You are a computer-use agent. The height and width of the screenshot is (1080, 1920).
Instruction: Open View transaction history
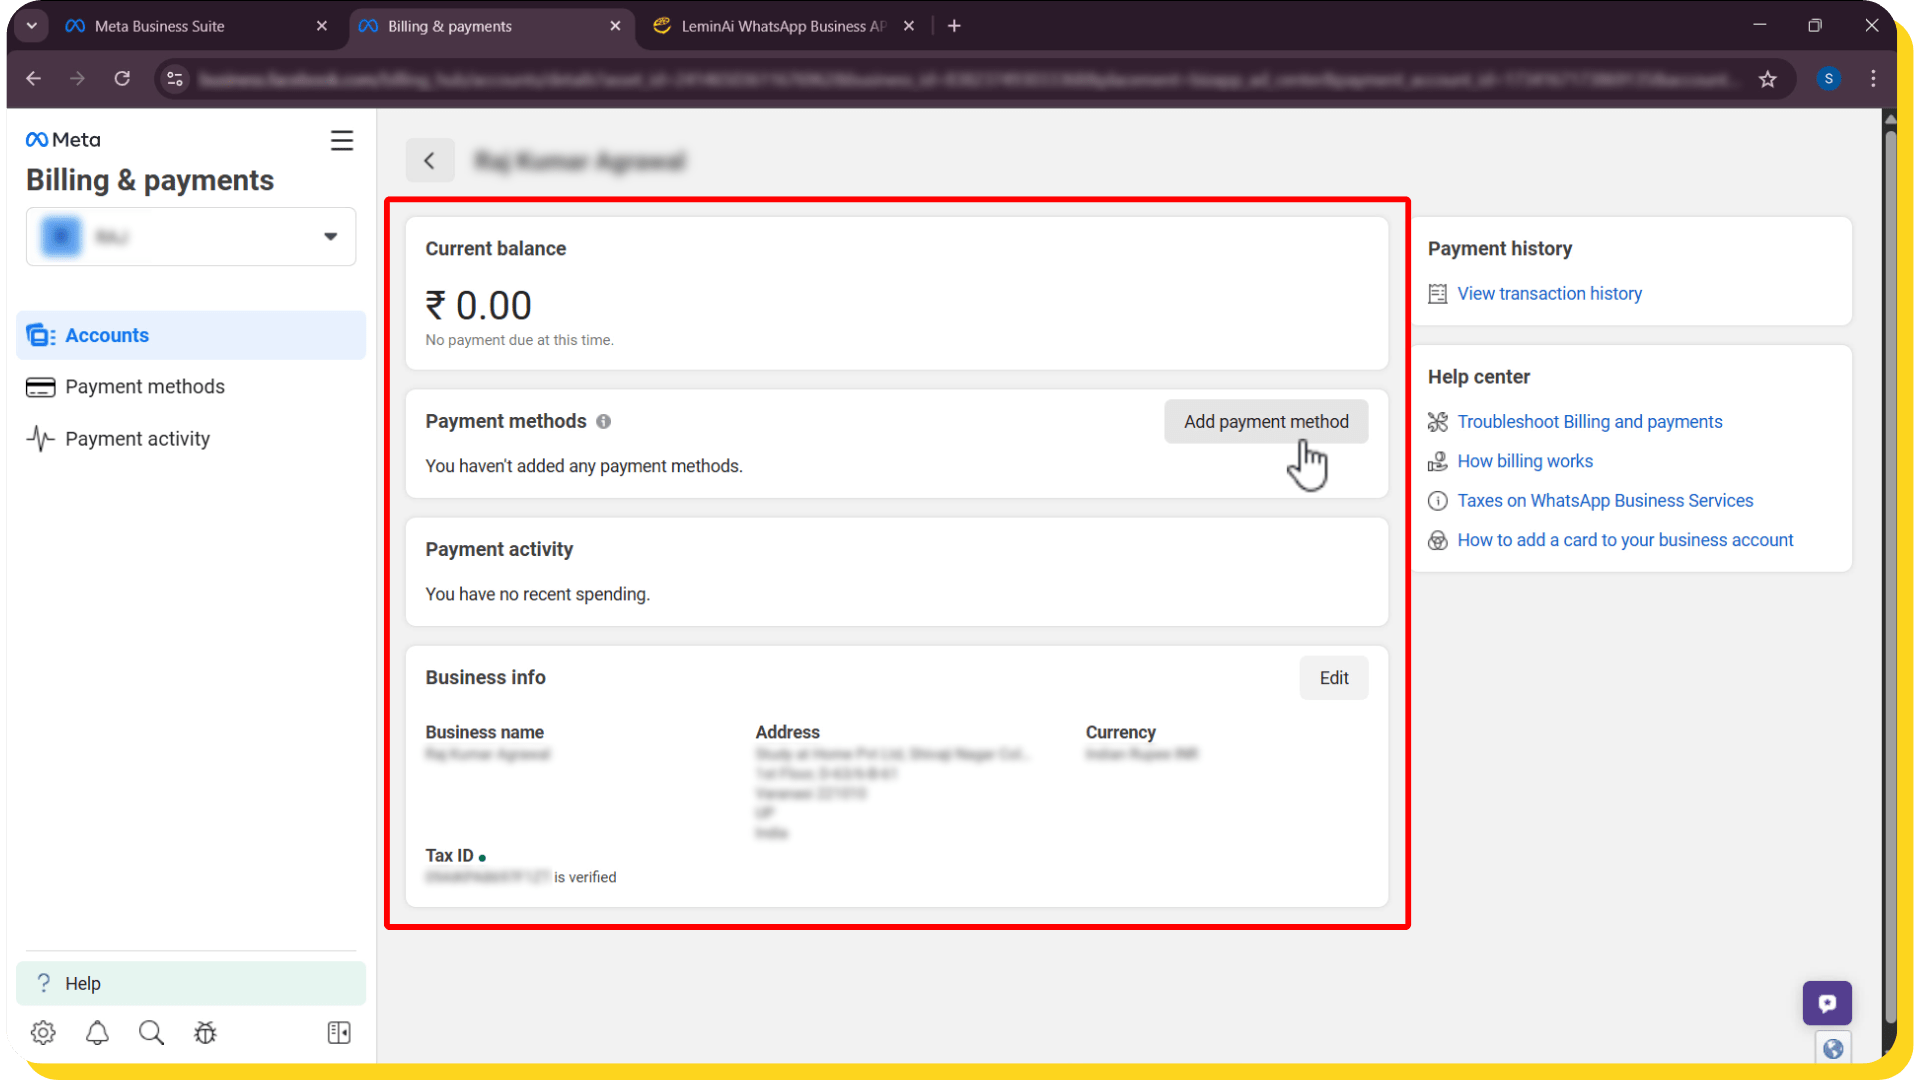(1549, 293)
